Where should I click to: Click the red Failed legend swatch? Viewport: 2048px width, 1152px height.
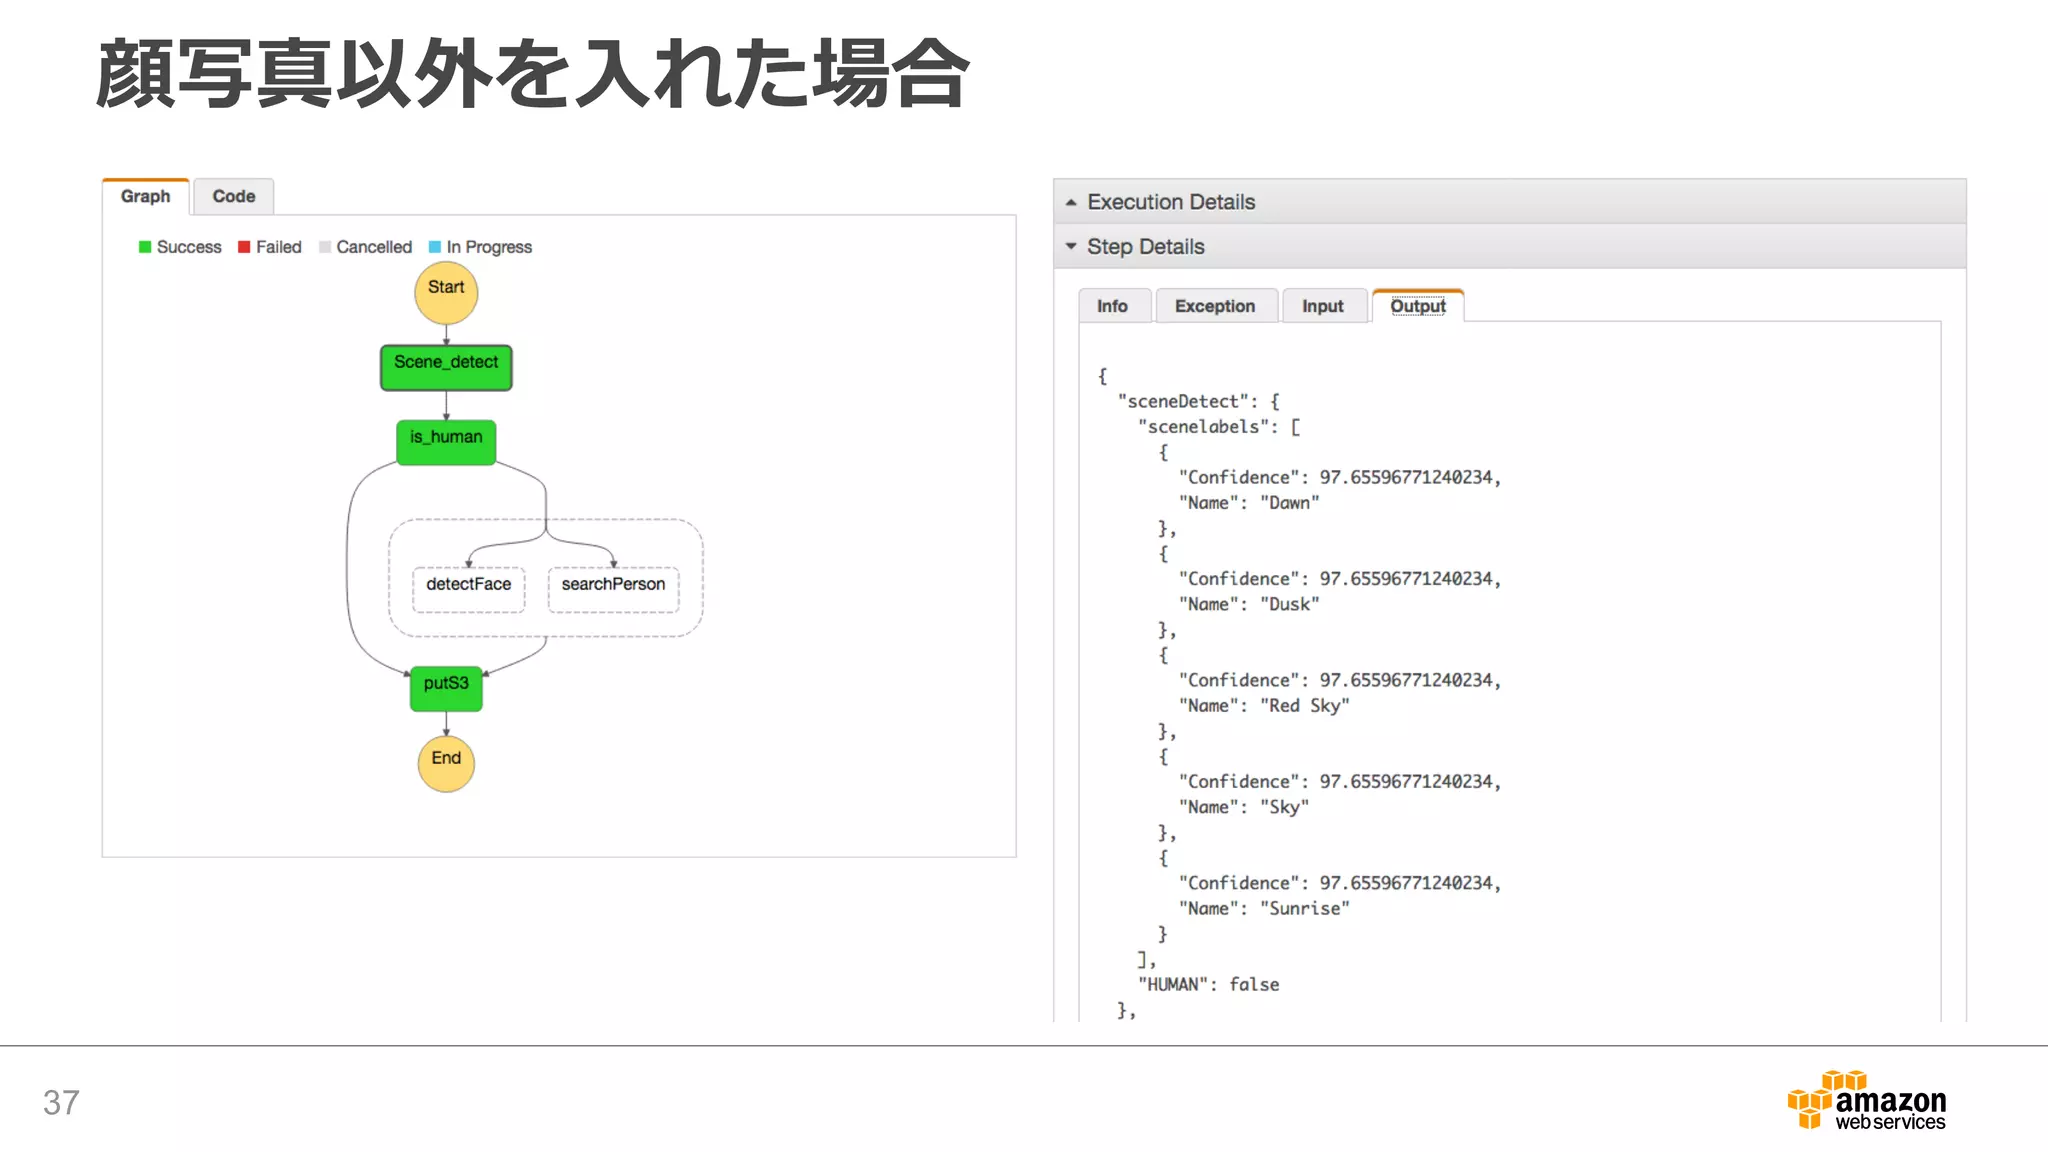tap(244, 247)
